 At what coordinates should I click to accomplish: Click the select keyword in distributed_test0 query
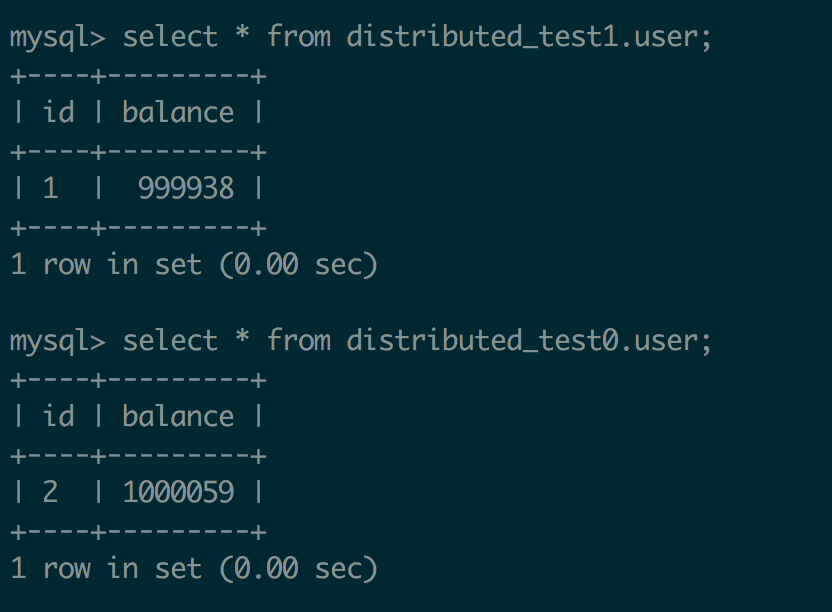170,341
